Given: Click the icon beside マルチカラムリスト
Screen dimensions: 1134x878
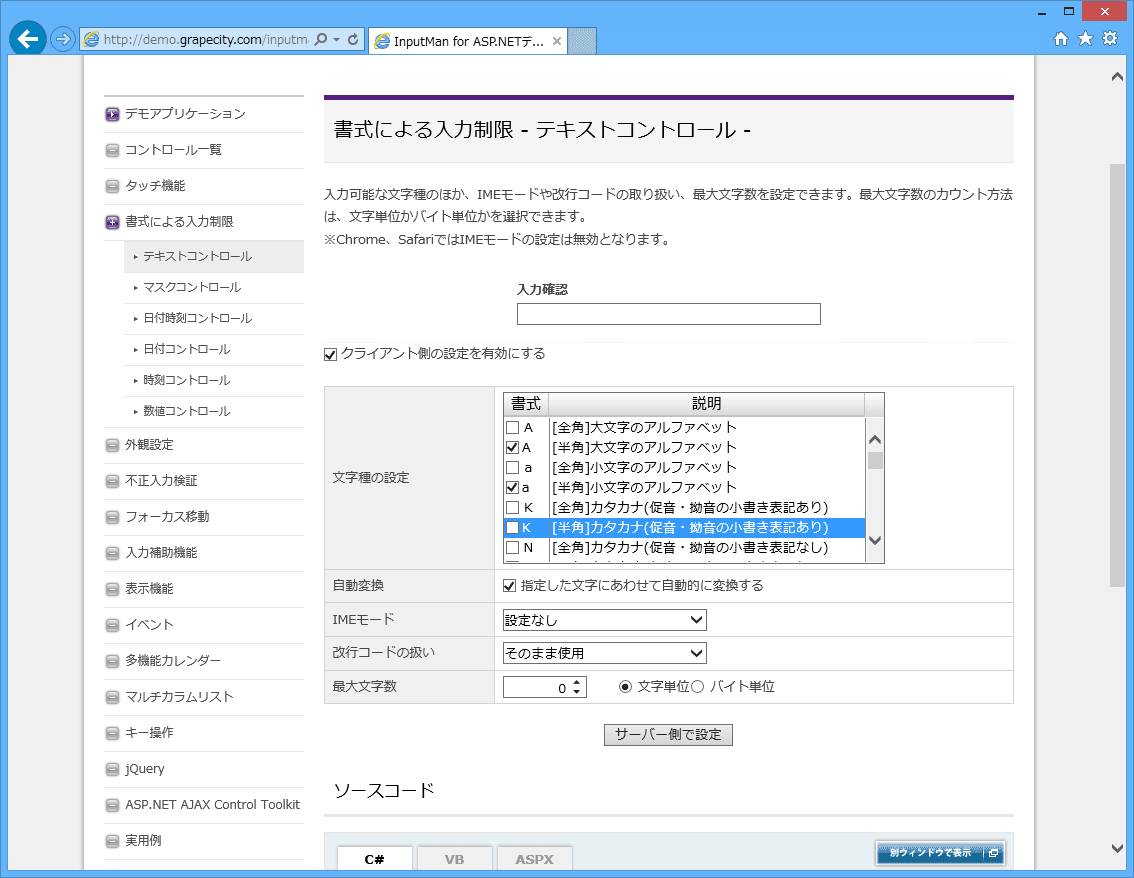Looking at the screenshot, I should pyautogui.click(x=112, y=697).
